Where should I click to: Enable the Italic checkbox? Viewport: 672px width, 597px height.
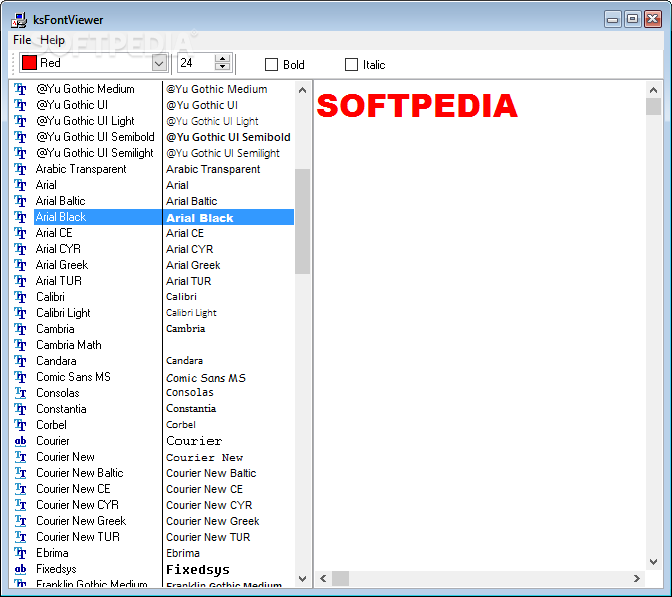351,65
